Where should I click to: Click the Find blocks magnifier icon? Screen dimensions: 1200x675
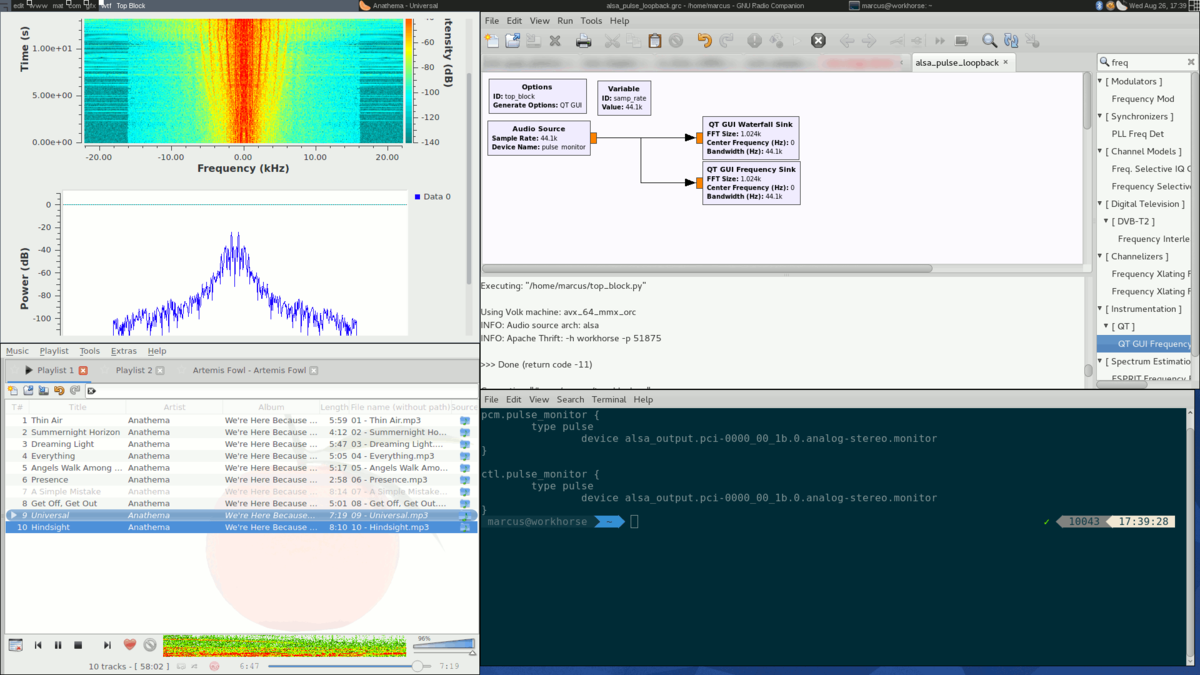click(991, 40)
